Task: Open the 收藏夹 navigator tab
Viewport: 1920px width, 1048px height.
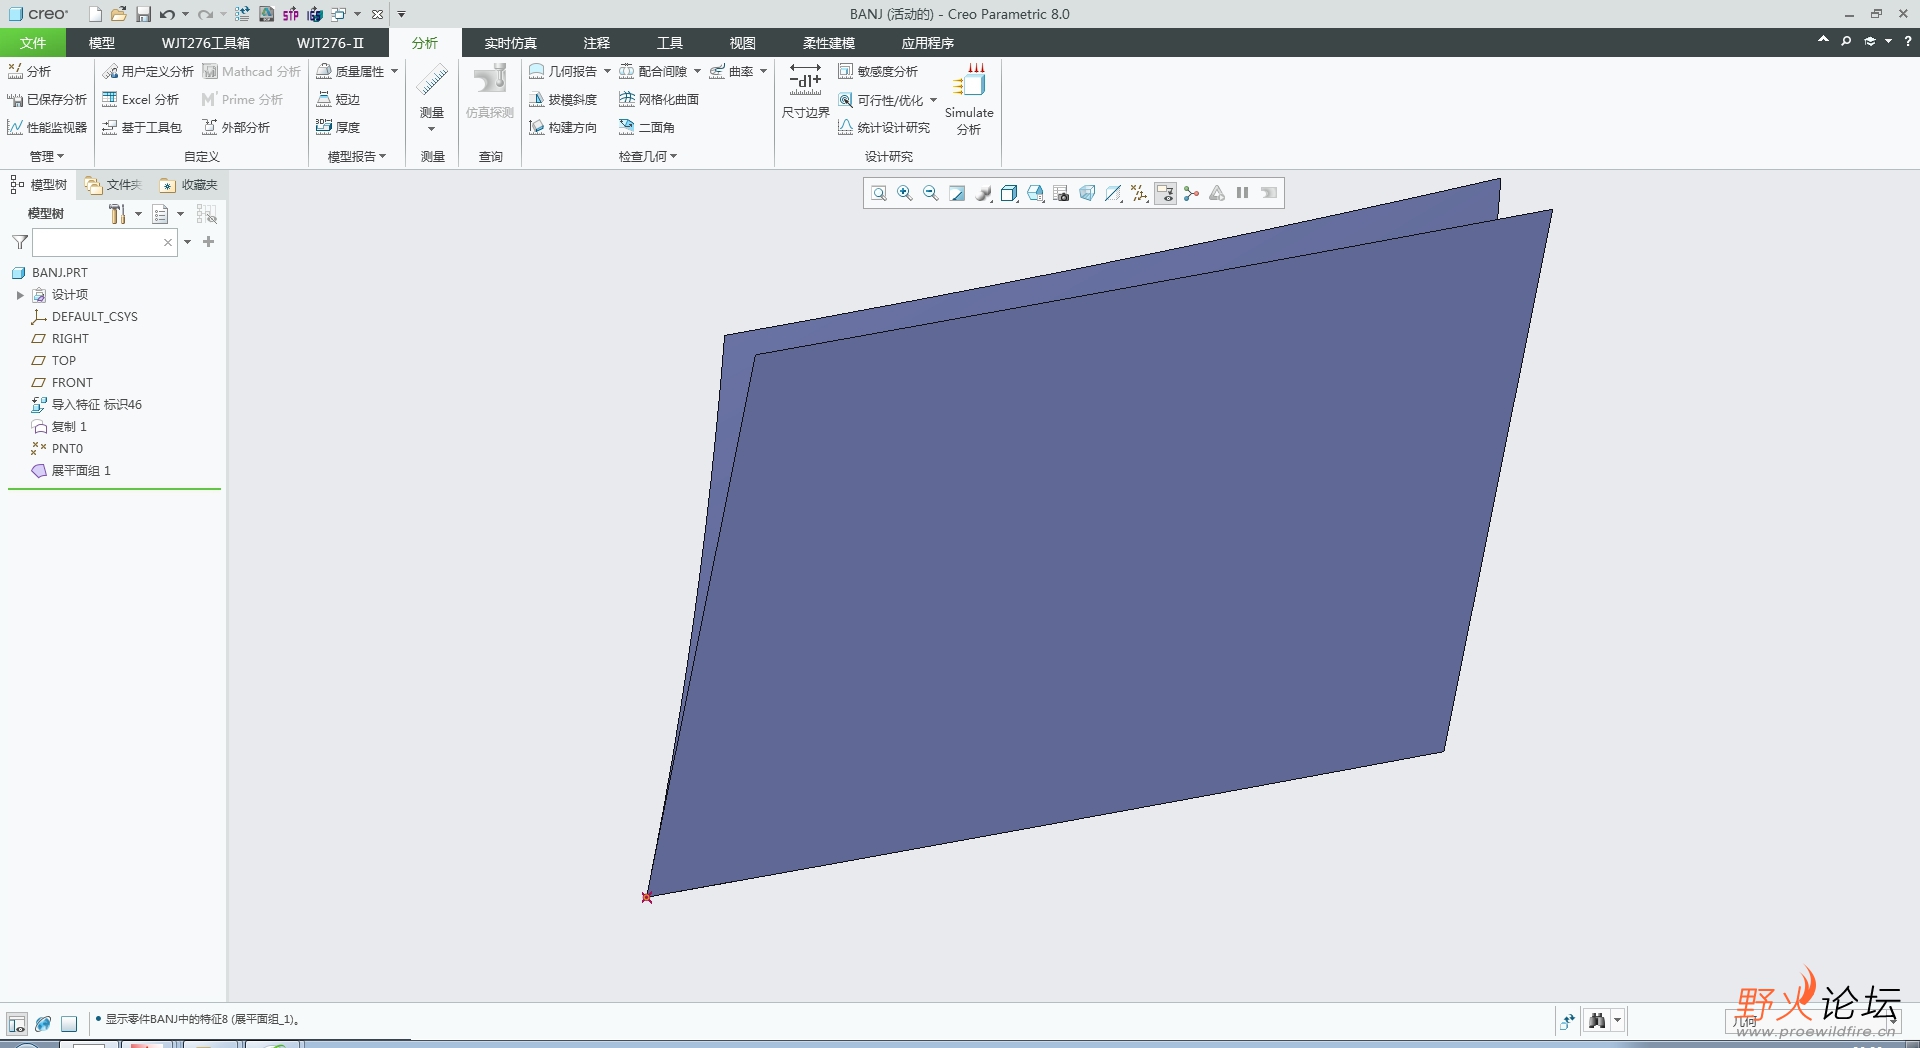Action: pos(189,185)
